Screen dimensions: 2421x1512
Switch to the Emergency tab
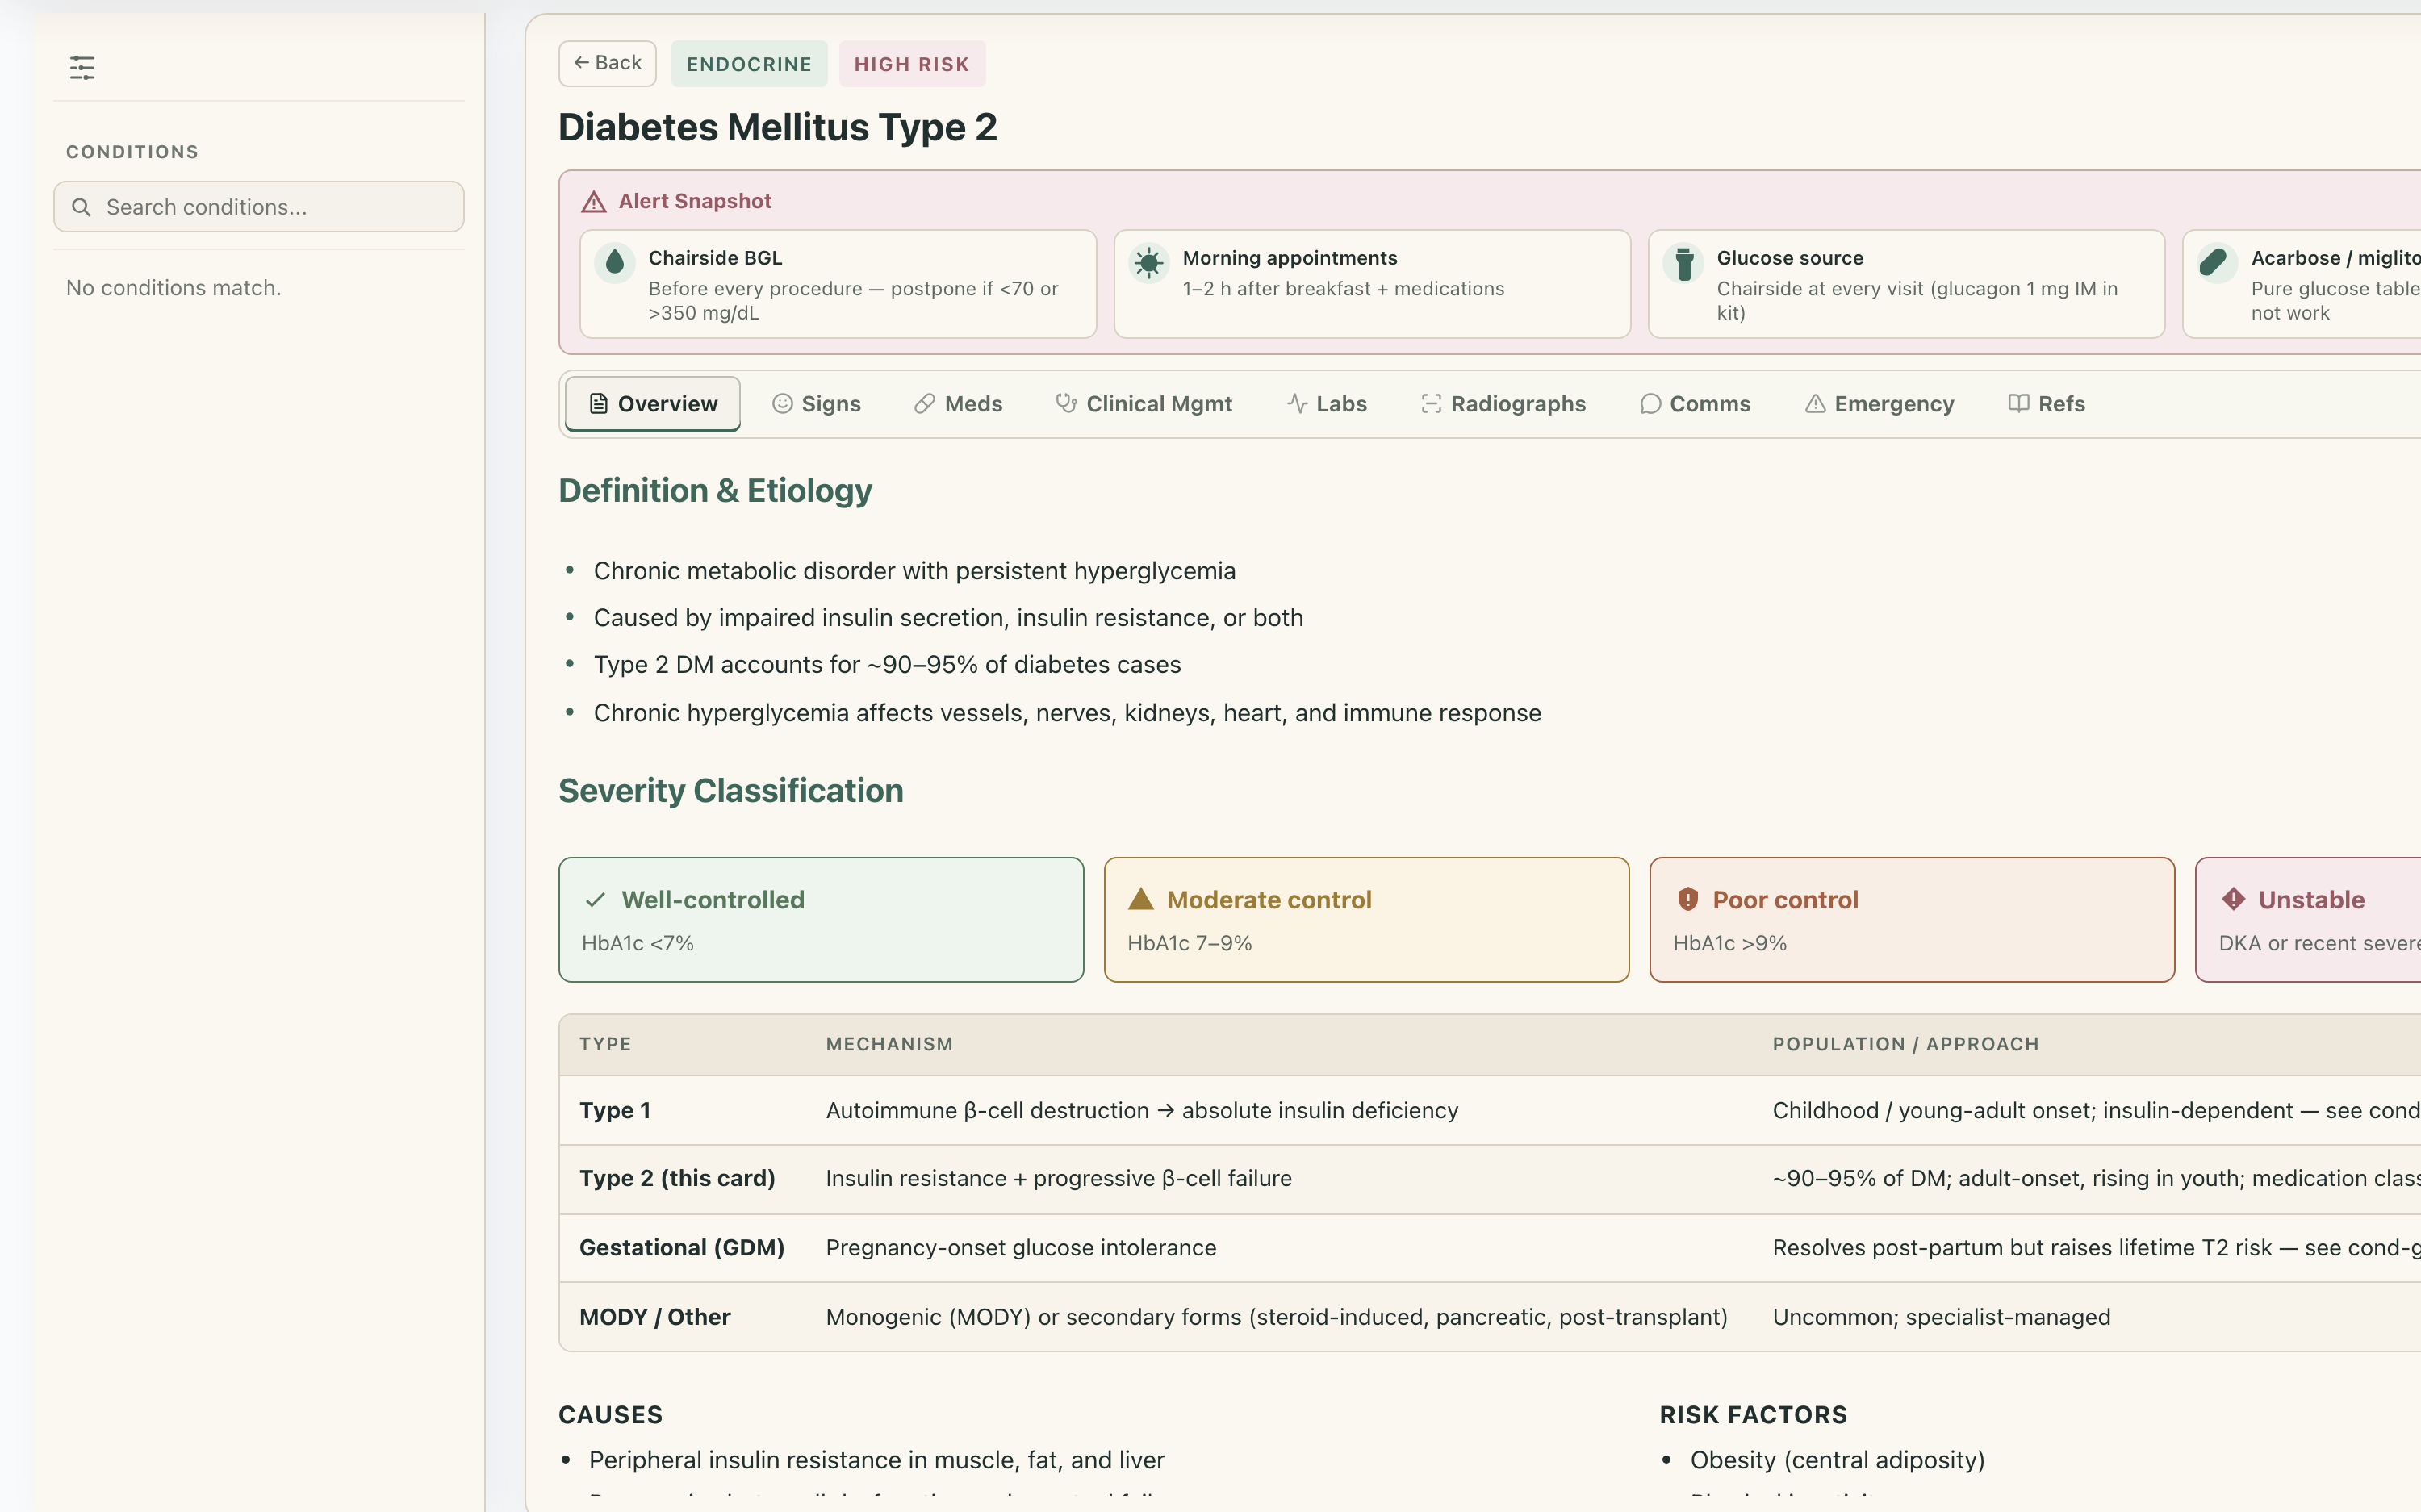tap(1879, 404)
